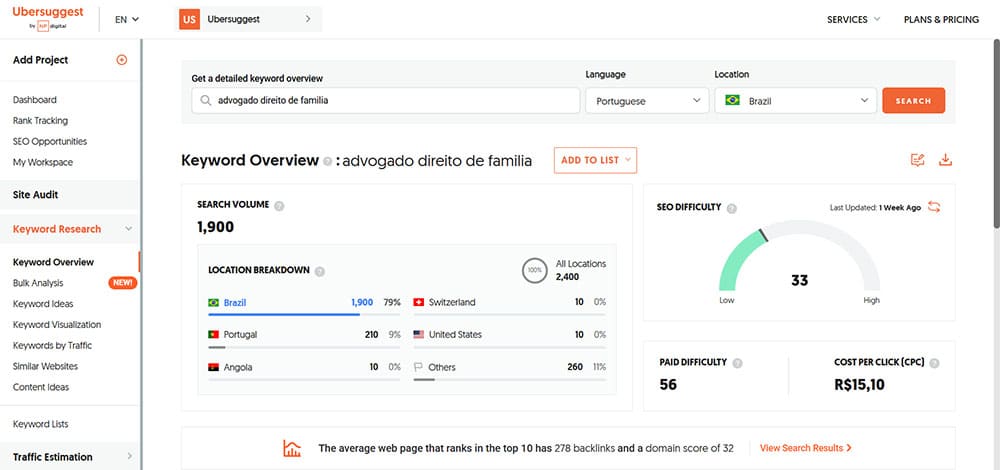Viewport: 1000px width, 470px height.
Task: Open SEO Opportunities in the sidebar
Action: (50, 142)
